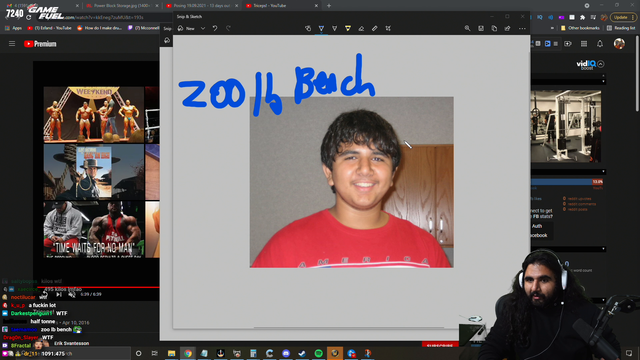Switch to the Posing 19.09.2021 YouTube tab
640x360 pixels.
[x=201, y=6]
